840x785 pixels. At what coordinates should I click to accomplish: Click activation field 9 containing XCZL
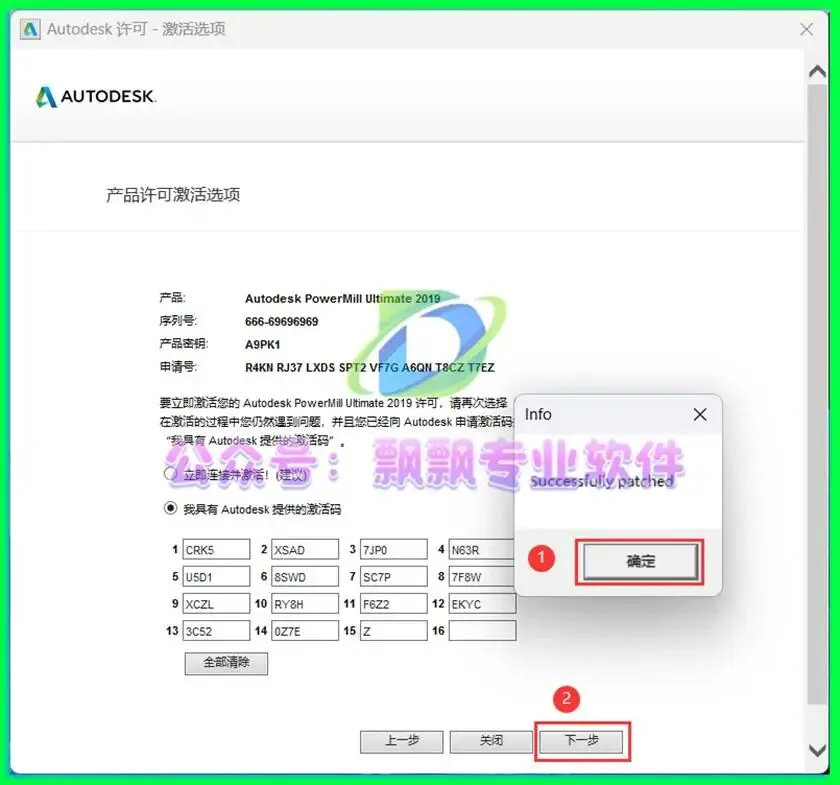click(216, 604)
